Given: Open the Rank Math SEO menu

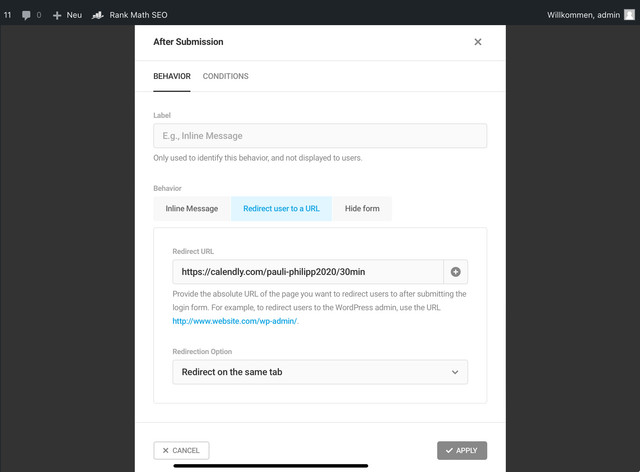Looking at the screenshot, I should pyautogui.click(x=138, y=15).
